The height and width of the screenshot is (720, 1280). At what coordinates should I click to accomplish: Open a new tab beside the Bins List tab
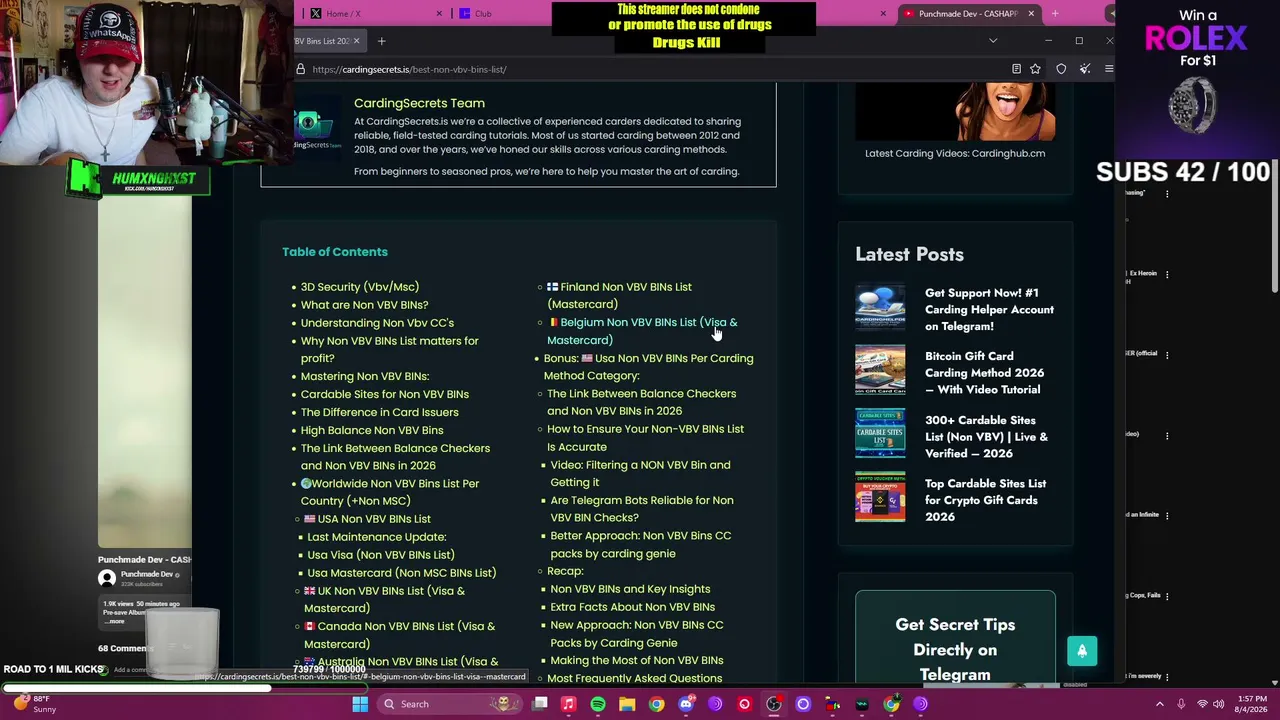coord(381,41)
